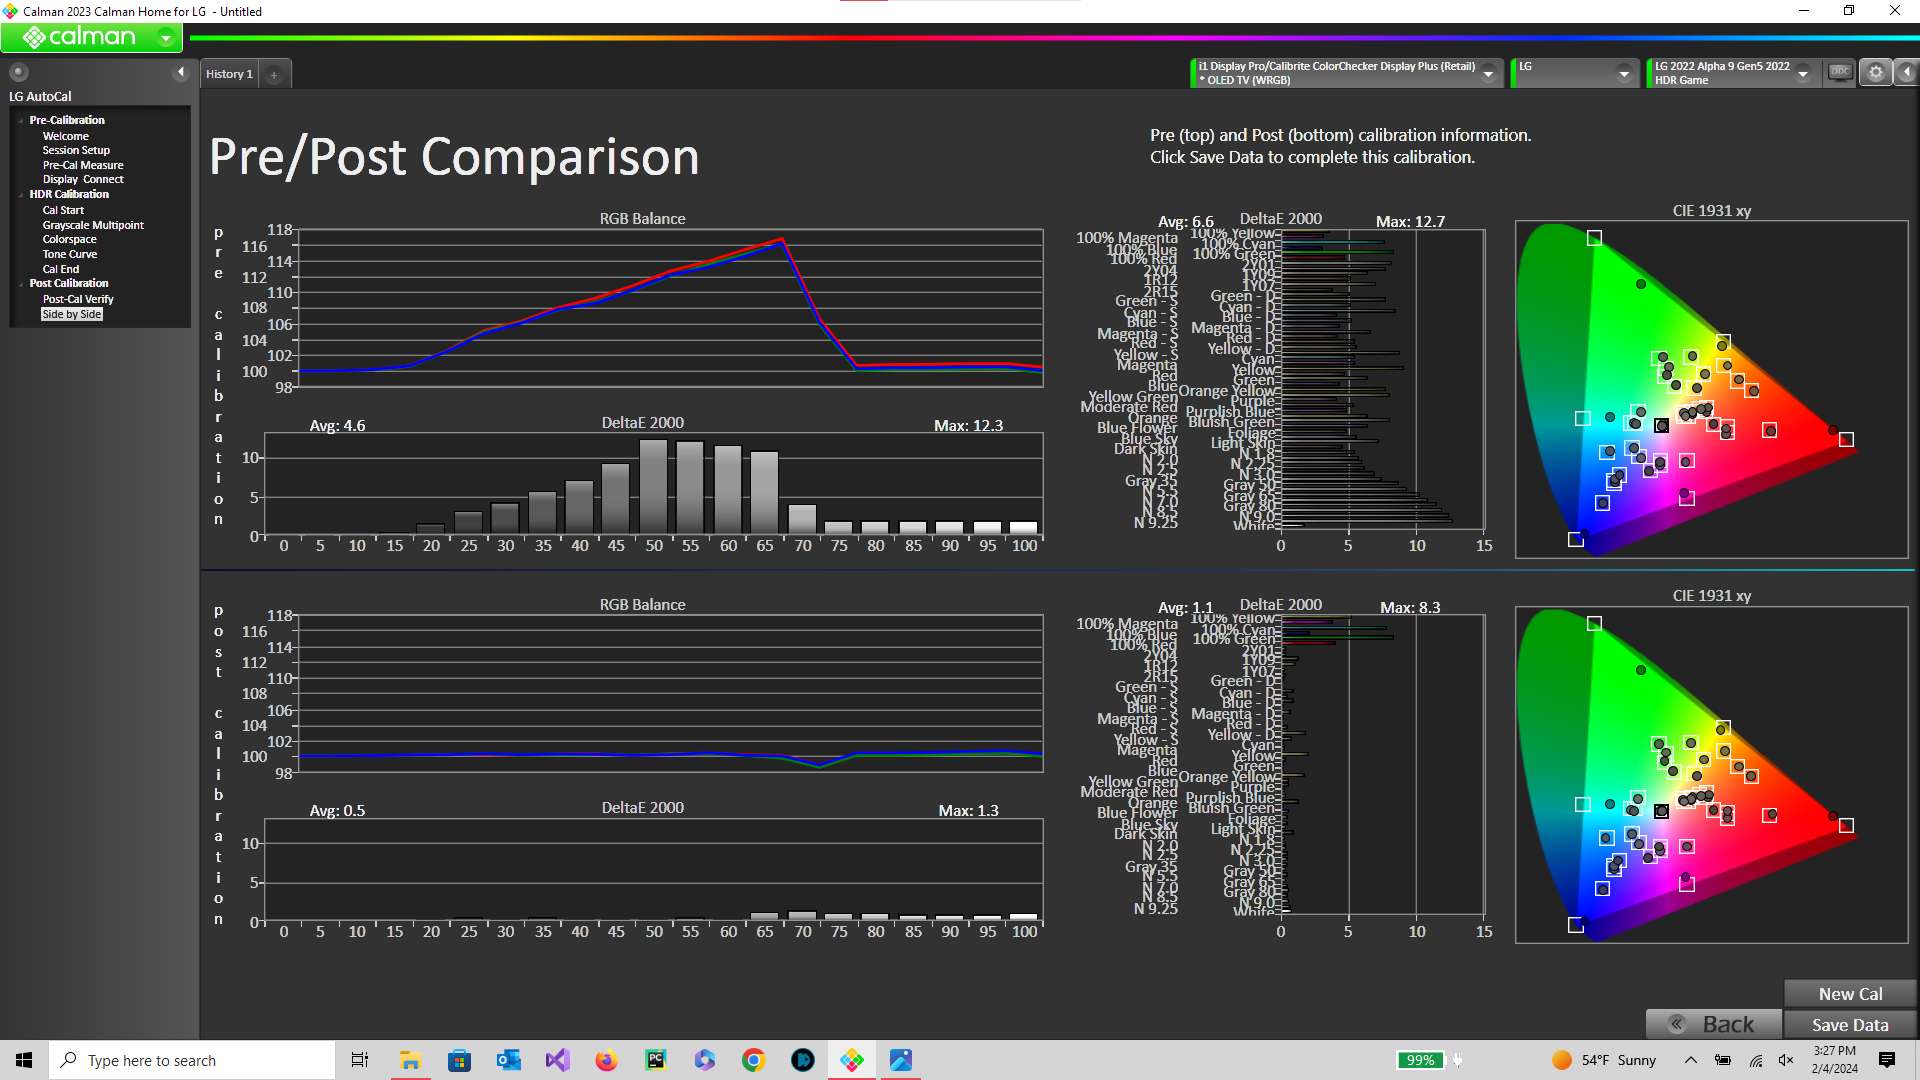Image resolution: width=1920 pixels, height=1080 pixels.
Task: Add a new history tab with plus
Action: click(x=274, y=74)
